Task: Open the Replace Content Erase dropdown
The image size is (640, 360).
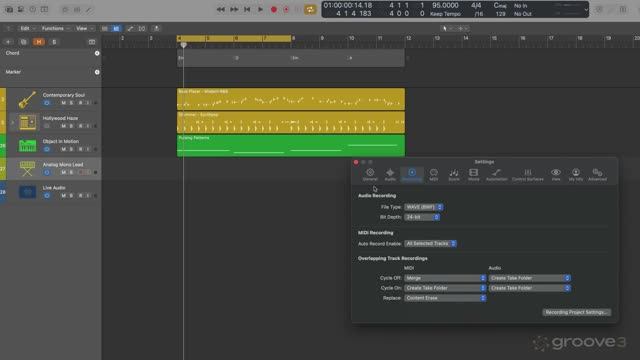Action: tap(445, 298)
